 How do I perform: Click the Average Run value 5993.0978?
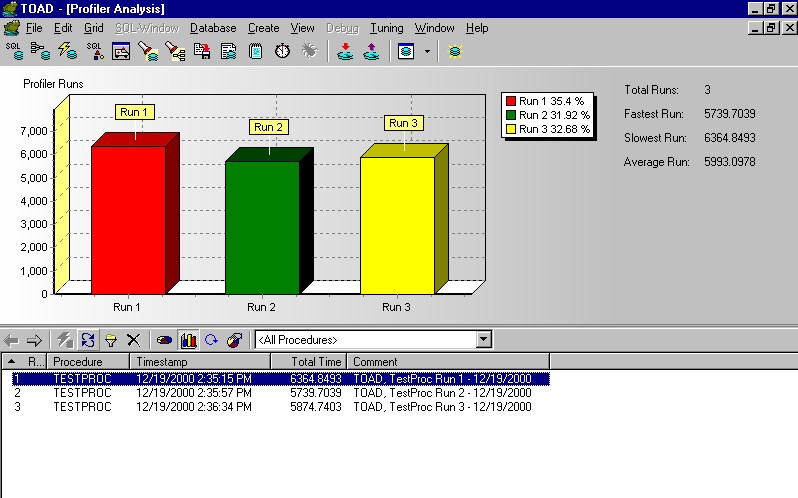[x=730, y=162]
